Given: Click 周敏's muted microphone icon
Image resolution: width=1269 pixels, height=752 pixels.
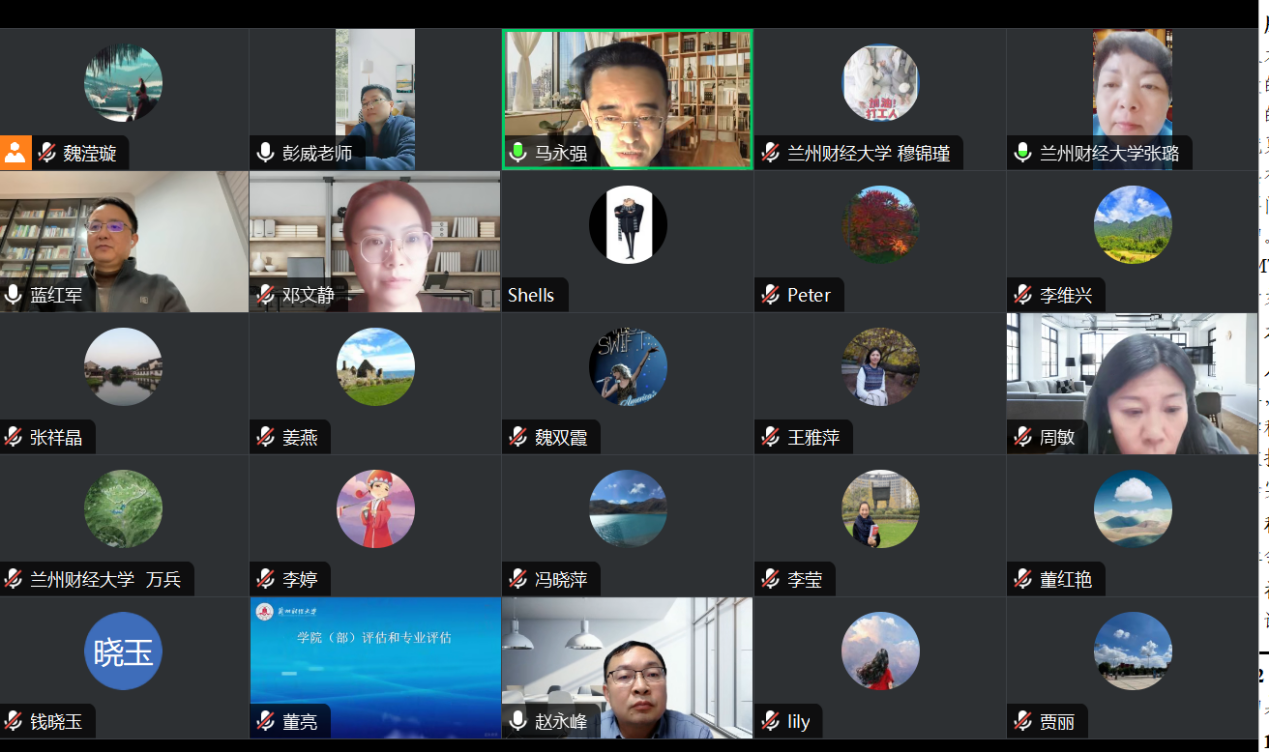Looking at the screenshot, I should (x=1023, y=437).
